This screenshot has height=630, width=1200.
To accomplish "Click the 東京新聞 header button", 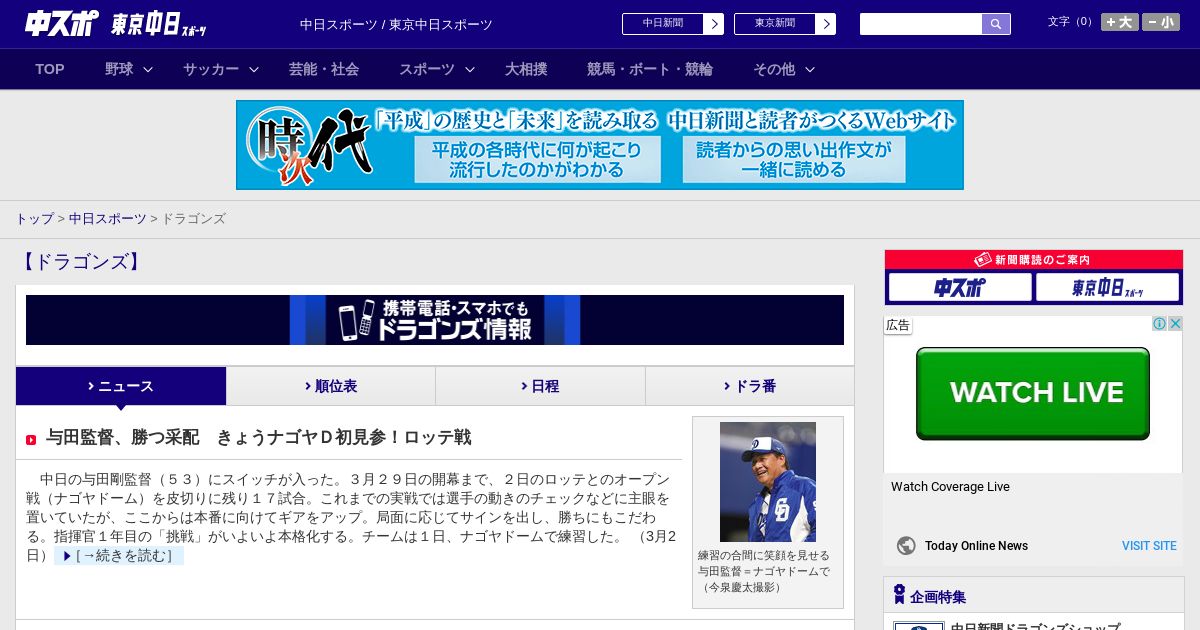I will click(x=775, y=24).
